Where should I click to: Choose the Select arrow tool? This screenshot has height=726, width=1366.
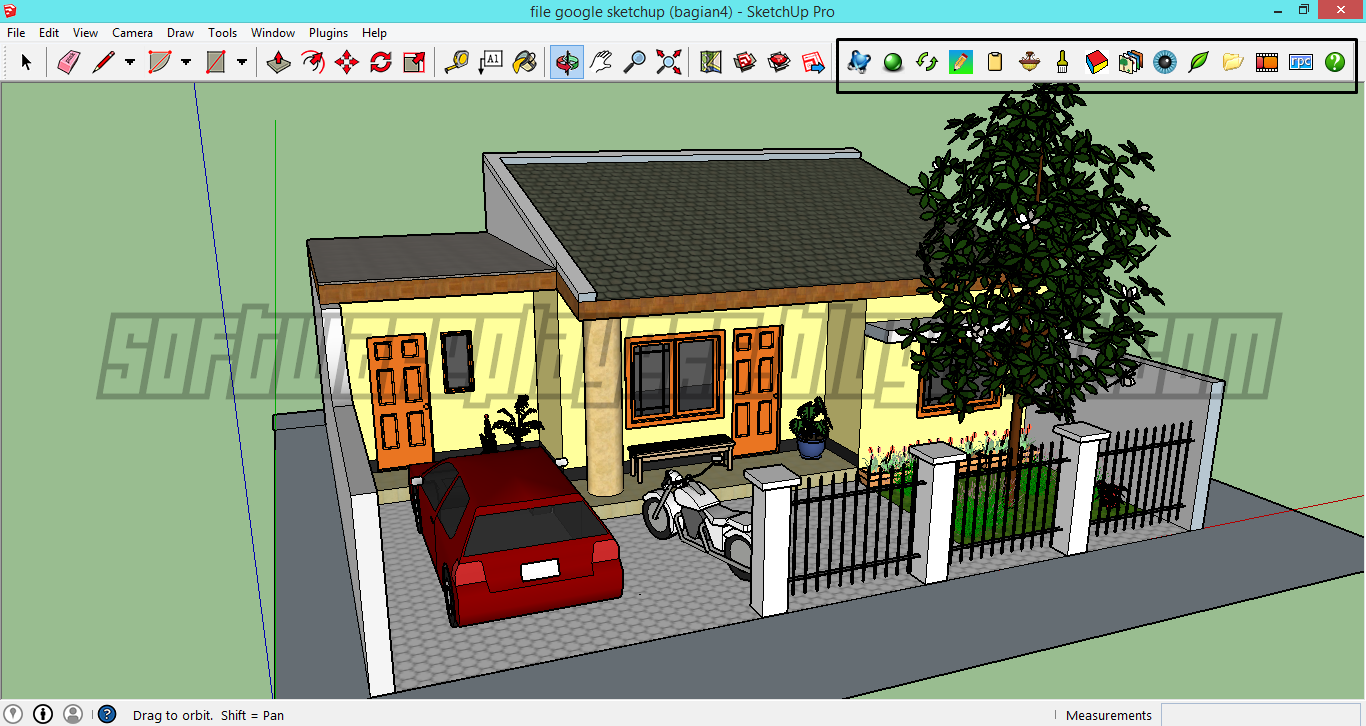coord(26,62)
